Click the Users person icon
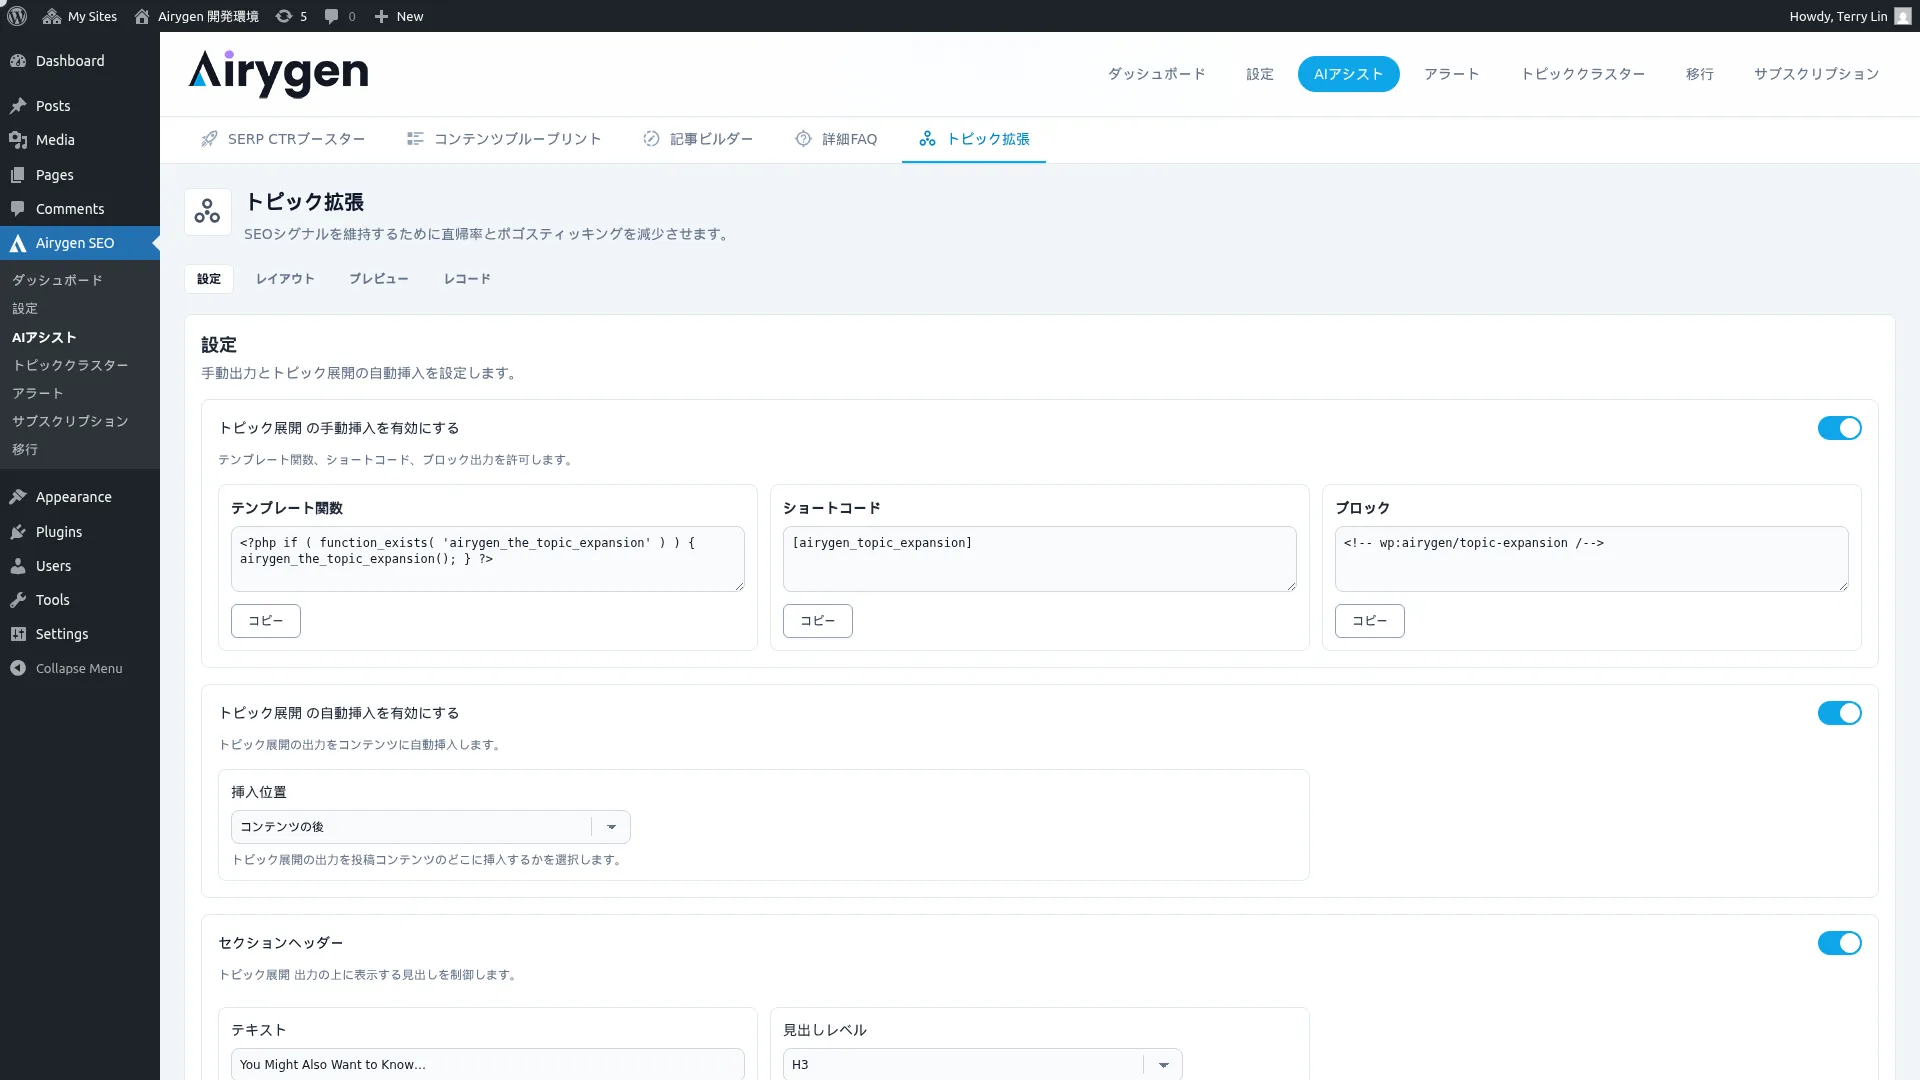Image resolution: width=1920 pixels, height=1080 pixels. point(18,566)
